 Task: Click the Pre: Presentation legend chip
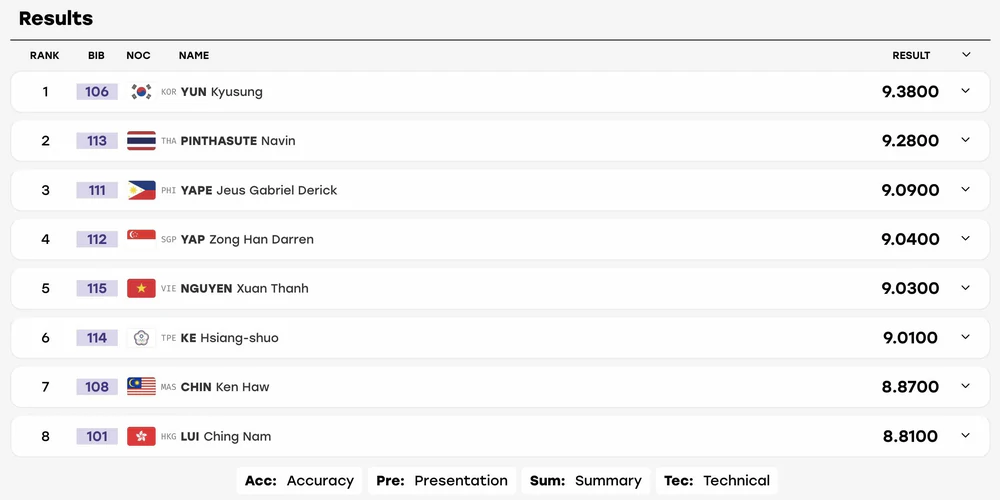click(442, 481)
